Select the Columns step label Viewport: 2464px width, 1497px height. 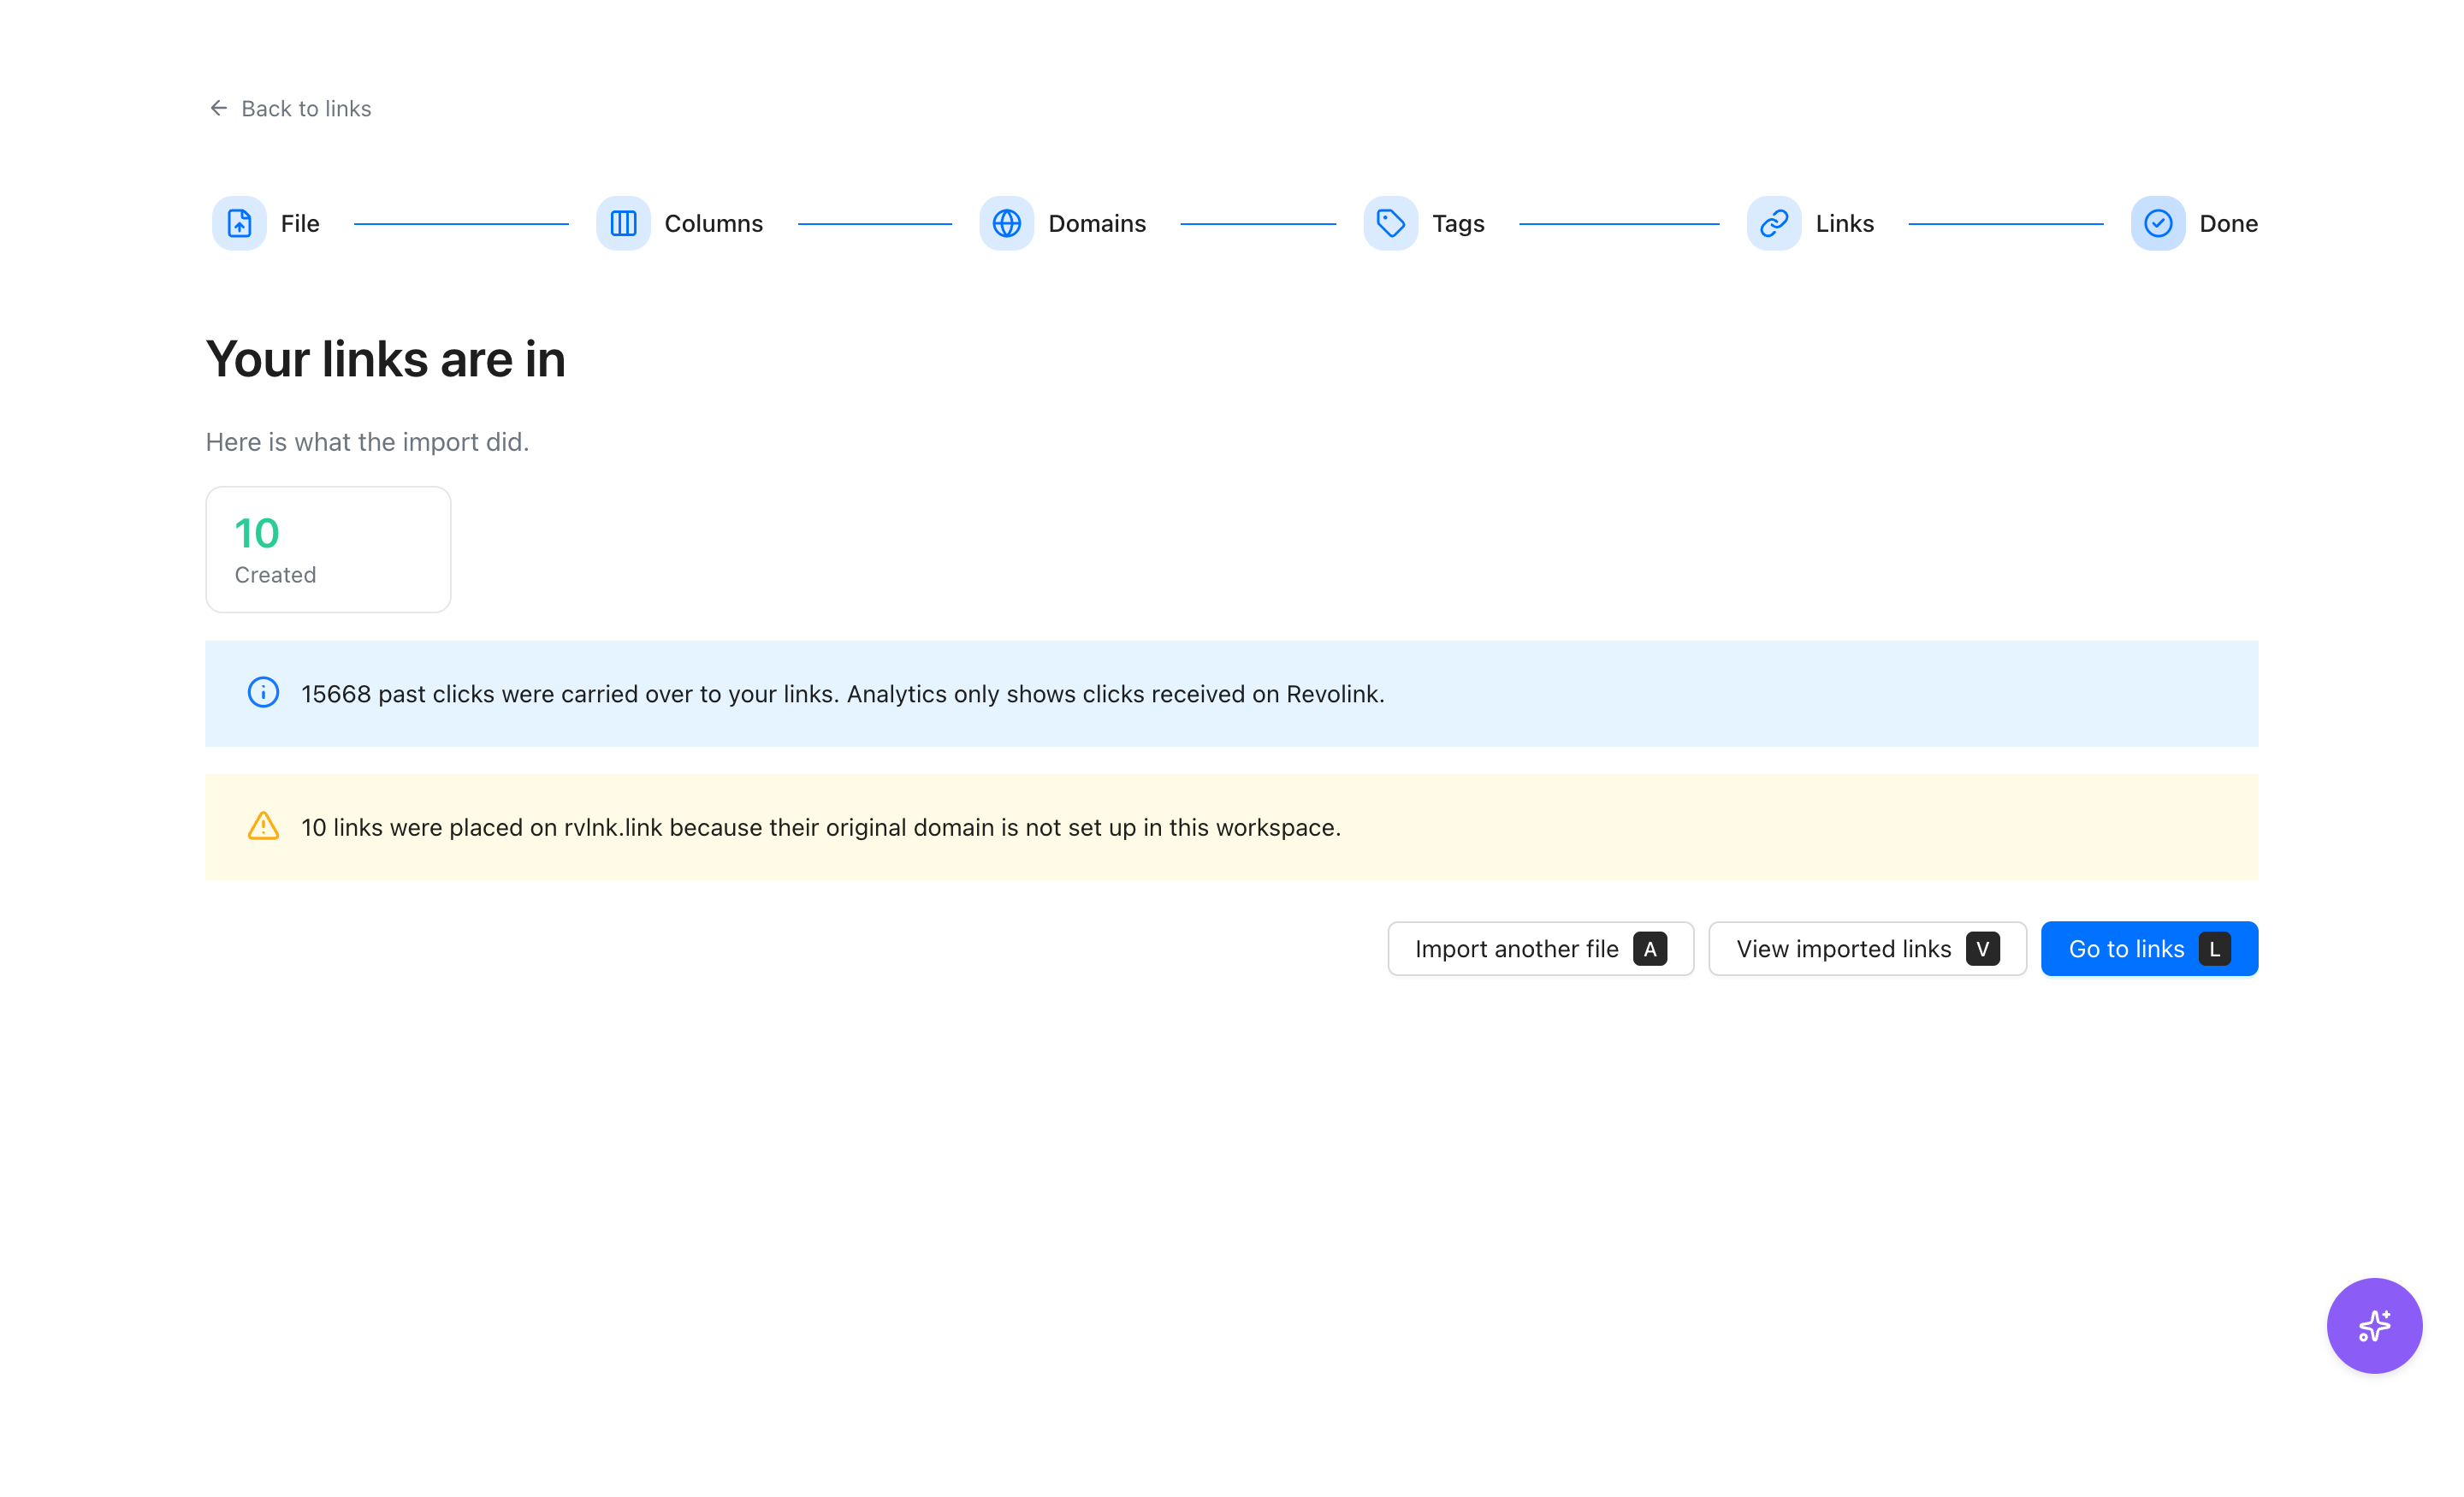click(713, 223)
